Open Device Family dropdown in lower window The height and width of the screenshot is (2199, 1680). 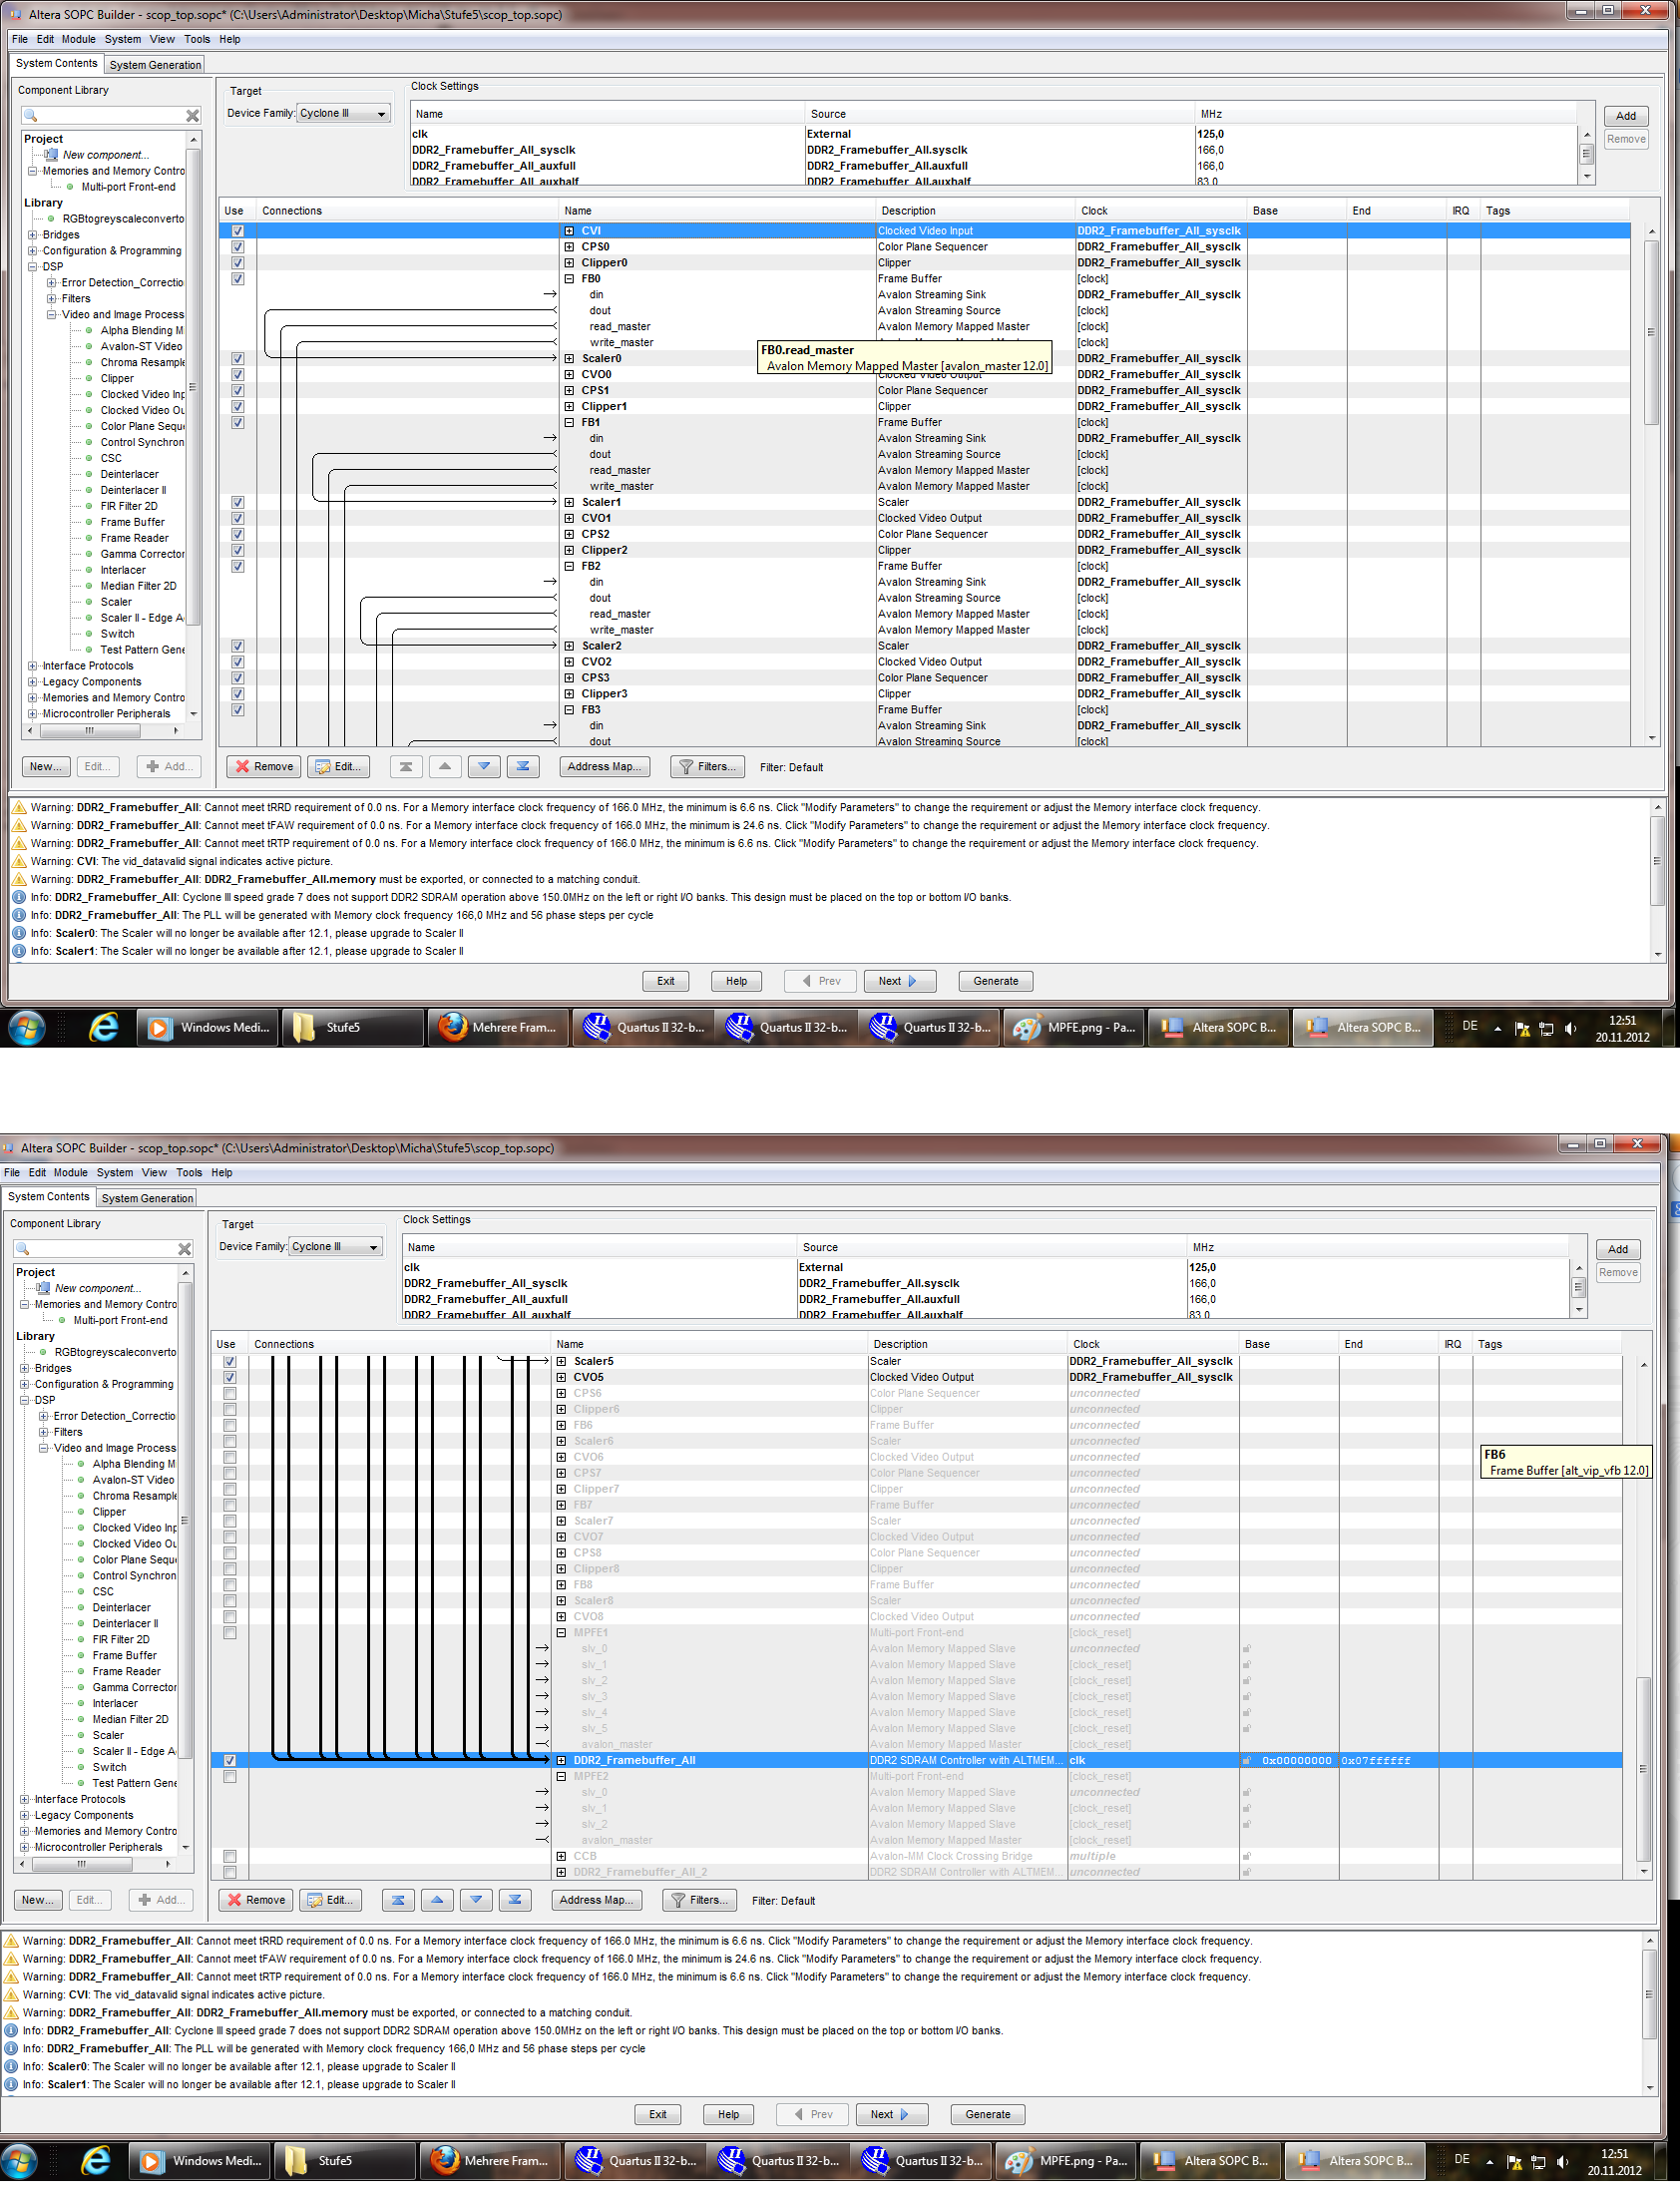tap(336, 1247)
